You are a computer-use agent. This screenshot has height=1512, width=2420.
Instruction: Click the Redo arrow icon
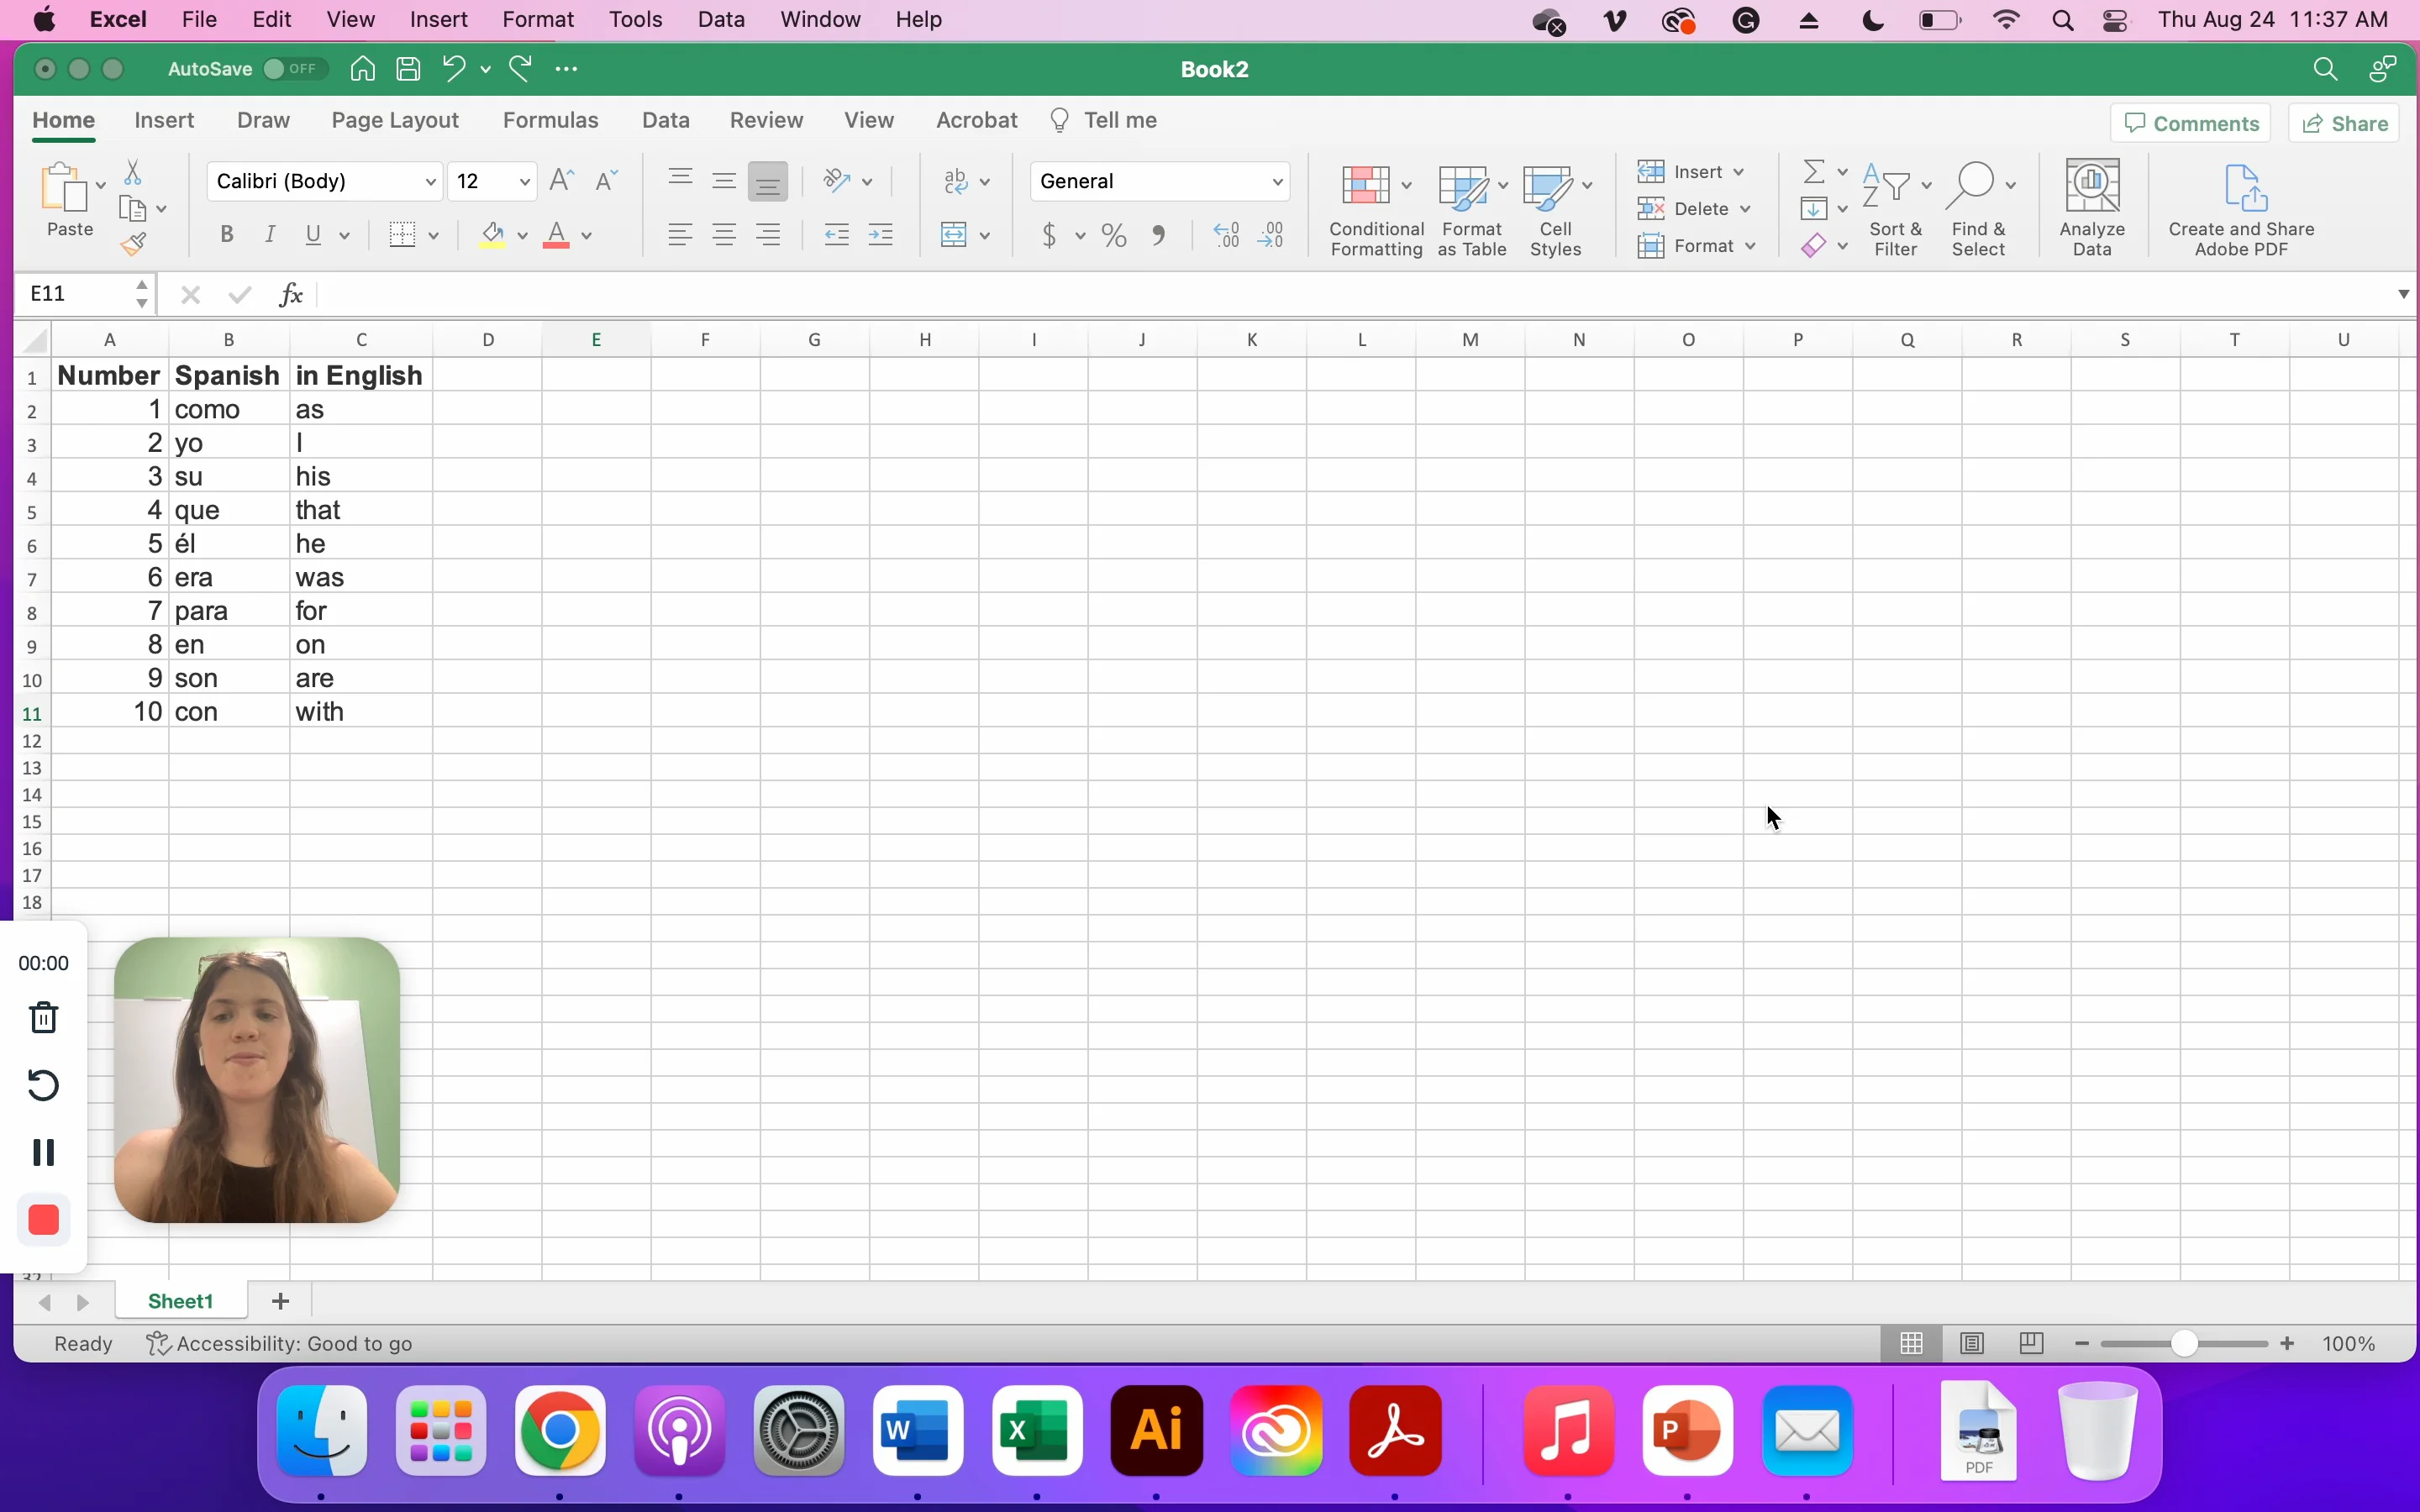pyautogui.click(x=521, y=69)
